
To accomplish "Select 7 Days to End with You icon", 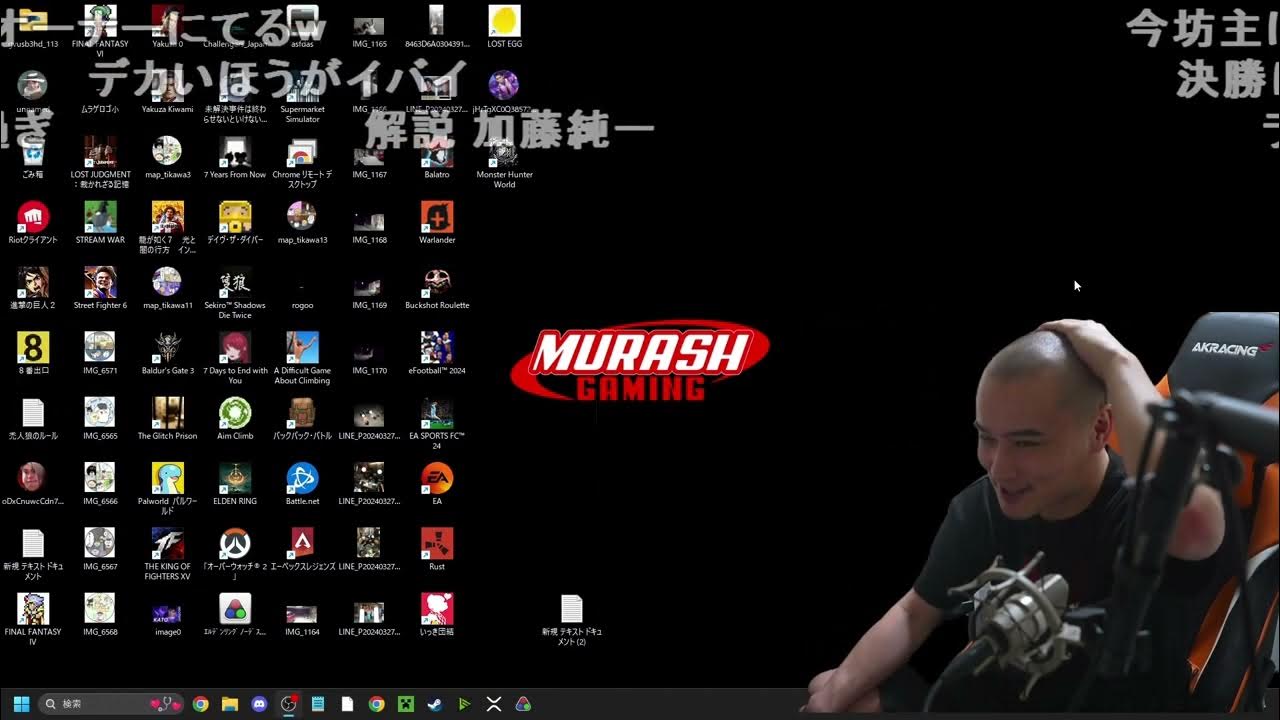I will tap(235, 358).
